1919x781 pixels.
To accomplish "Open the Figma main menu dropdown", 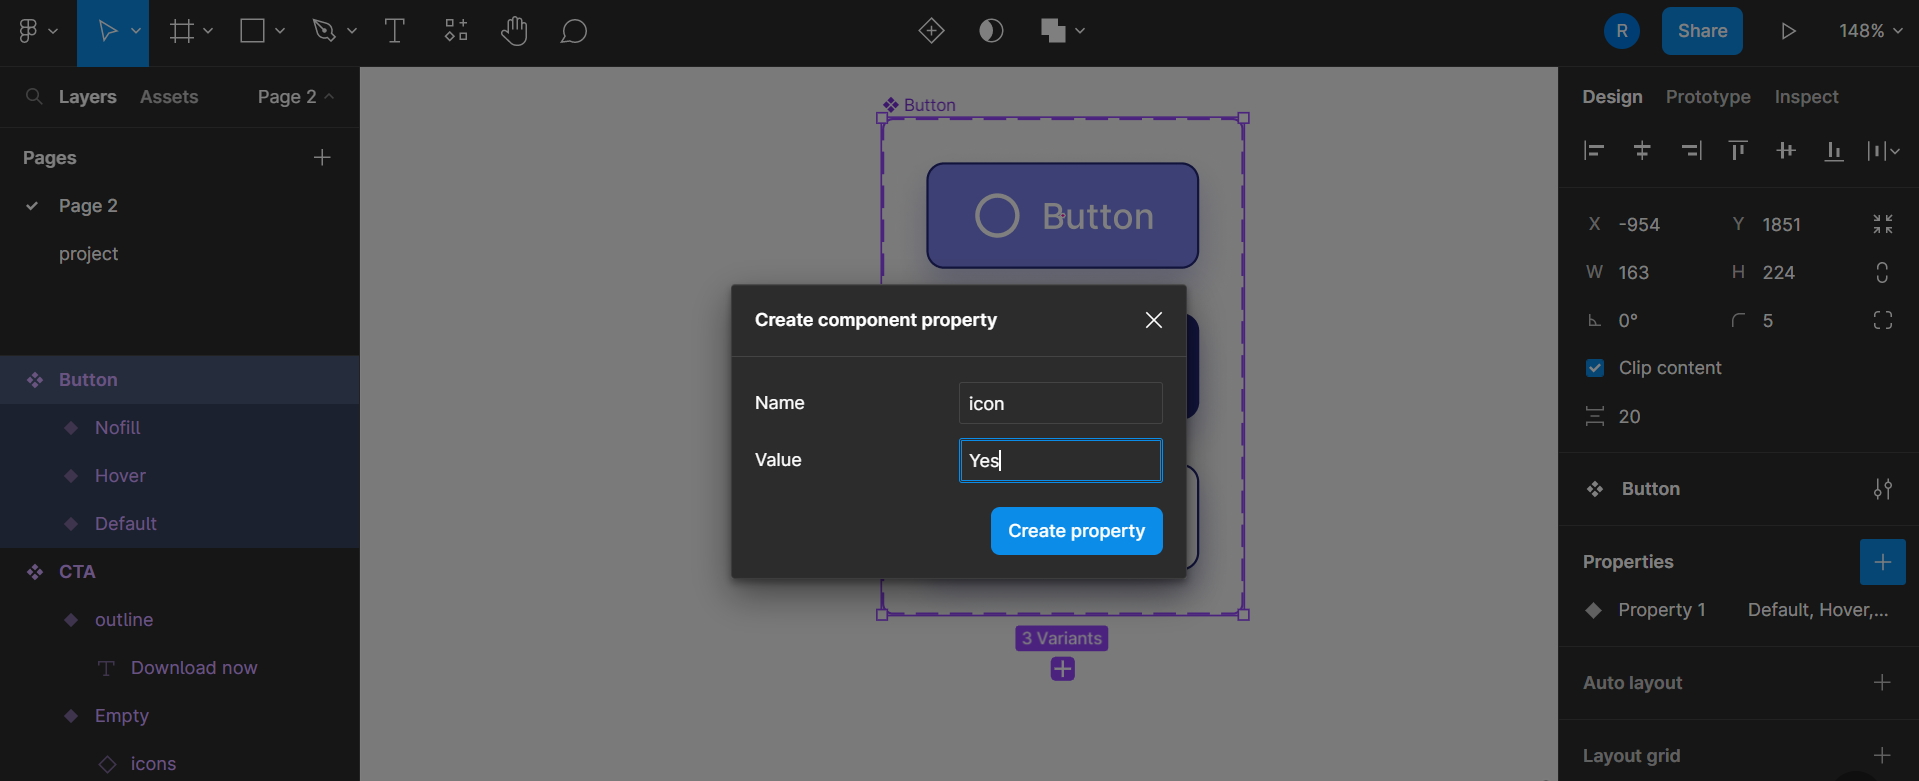I will tap(37, 31).
